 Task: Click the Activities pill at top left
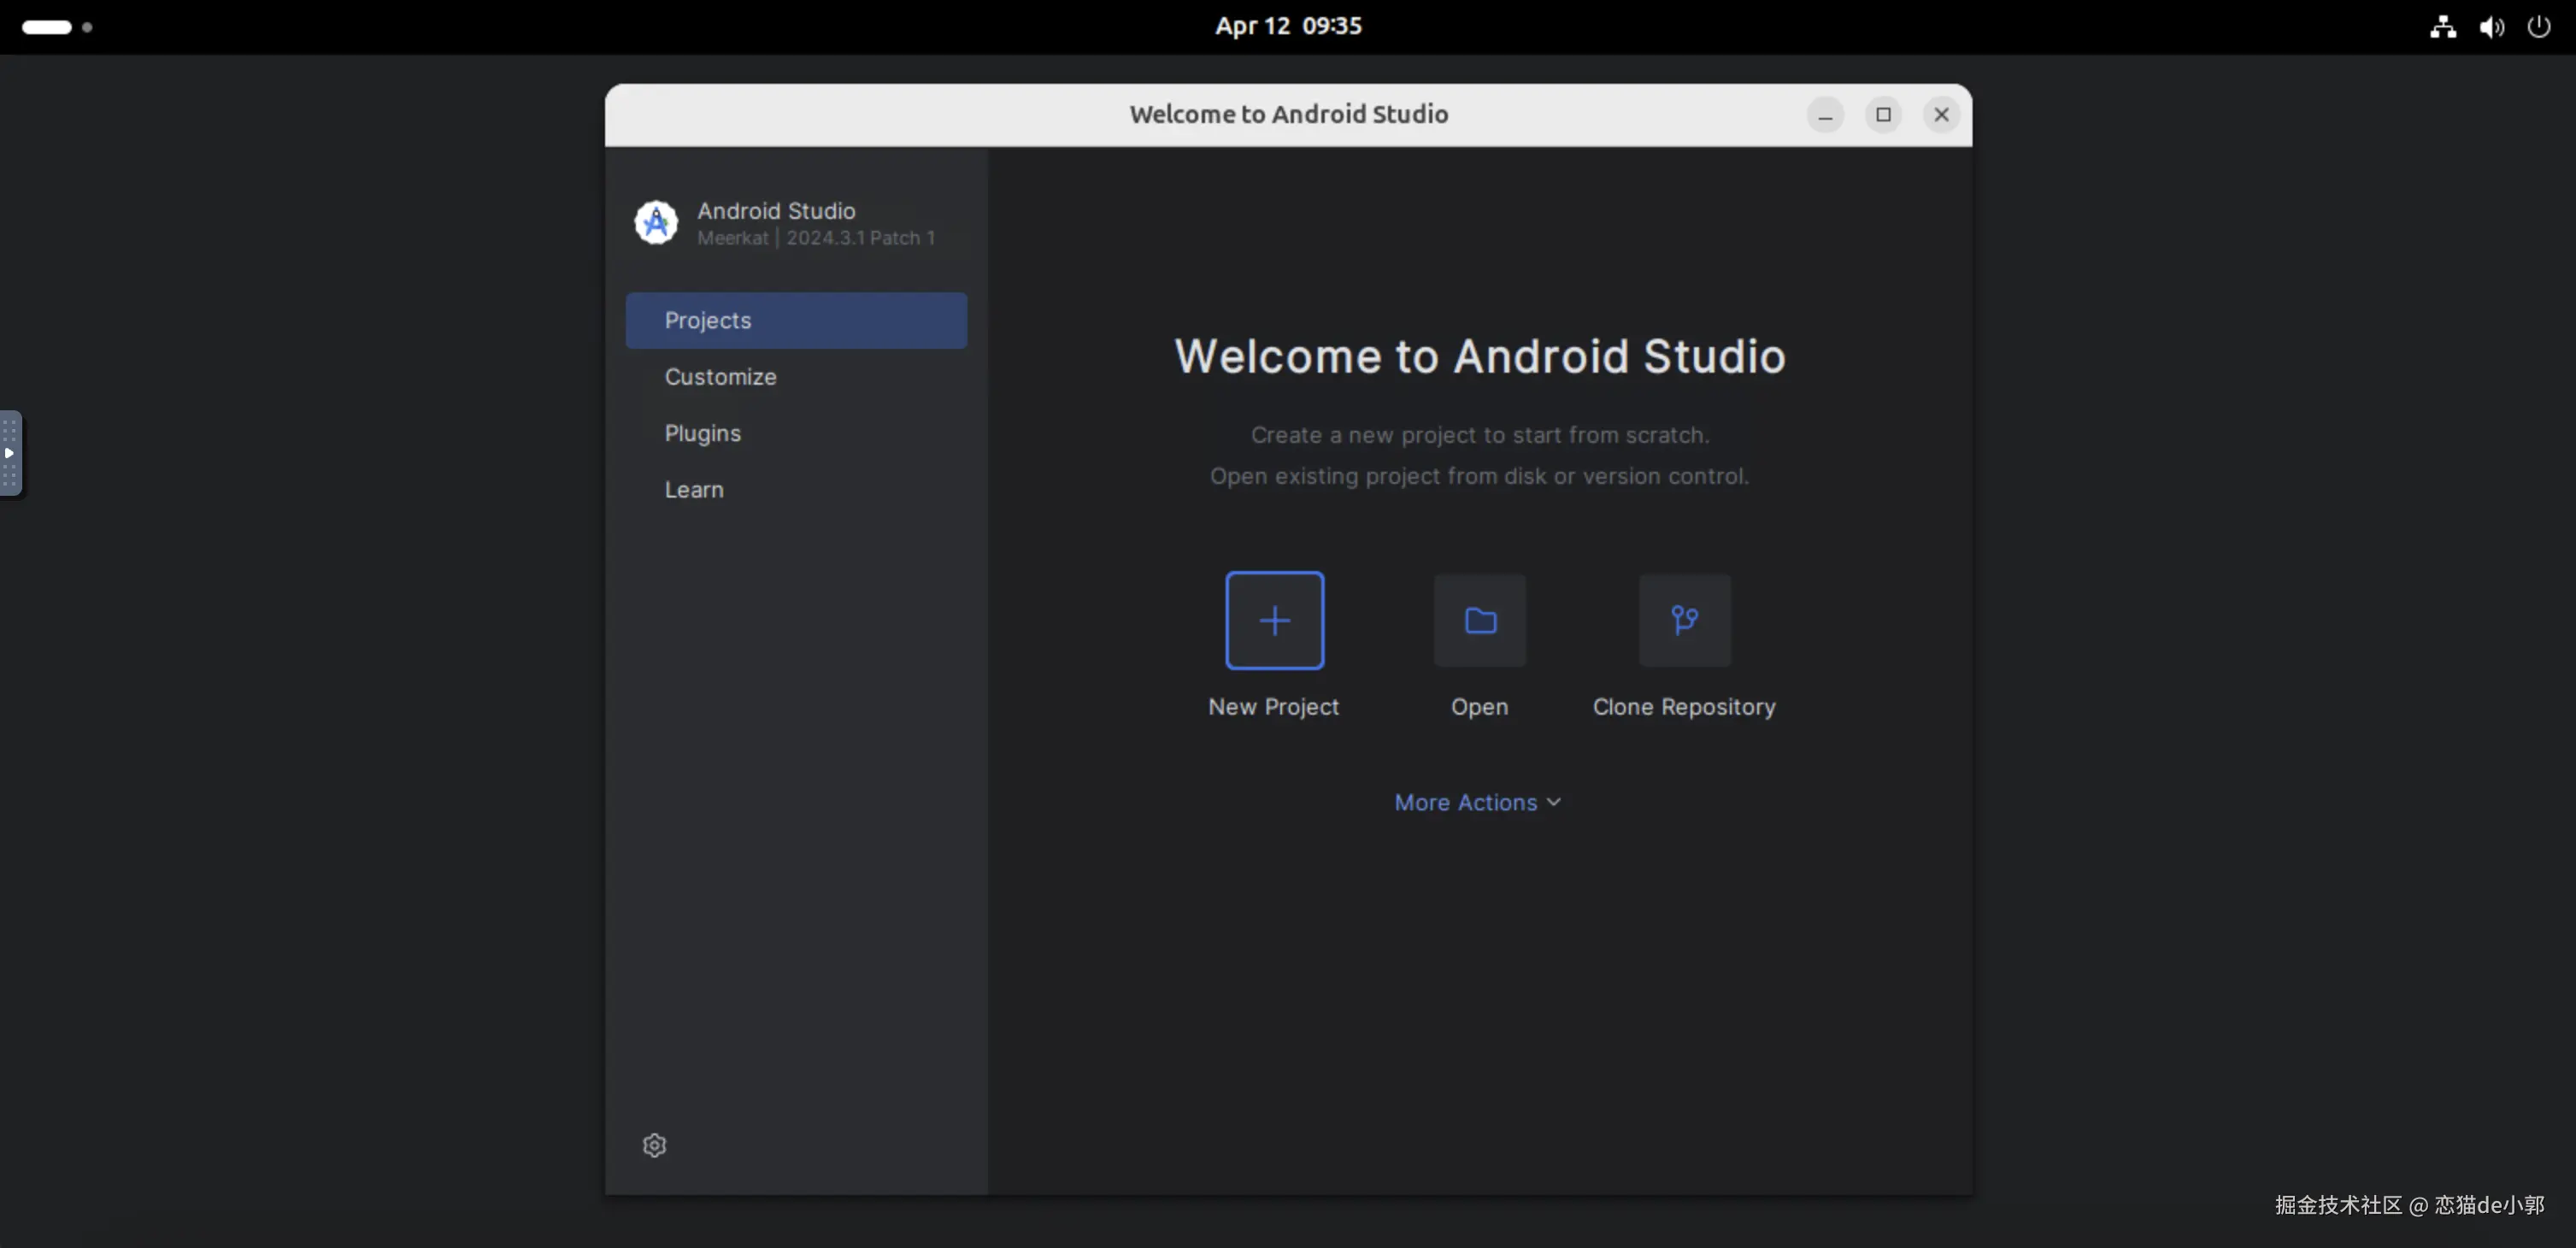click(47, 27)
